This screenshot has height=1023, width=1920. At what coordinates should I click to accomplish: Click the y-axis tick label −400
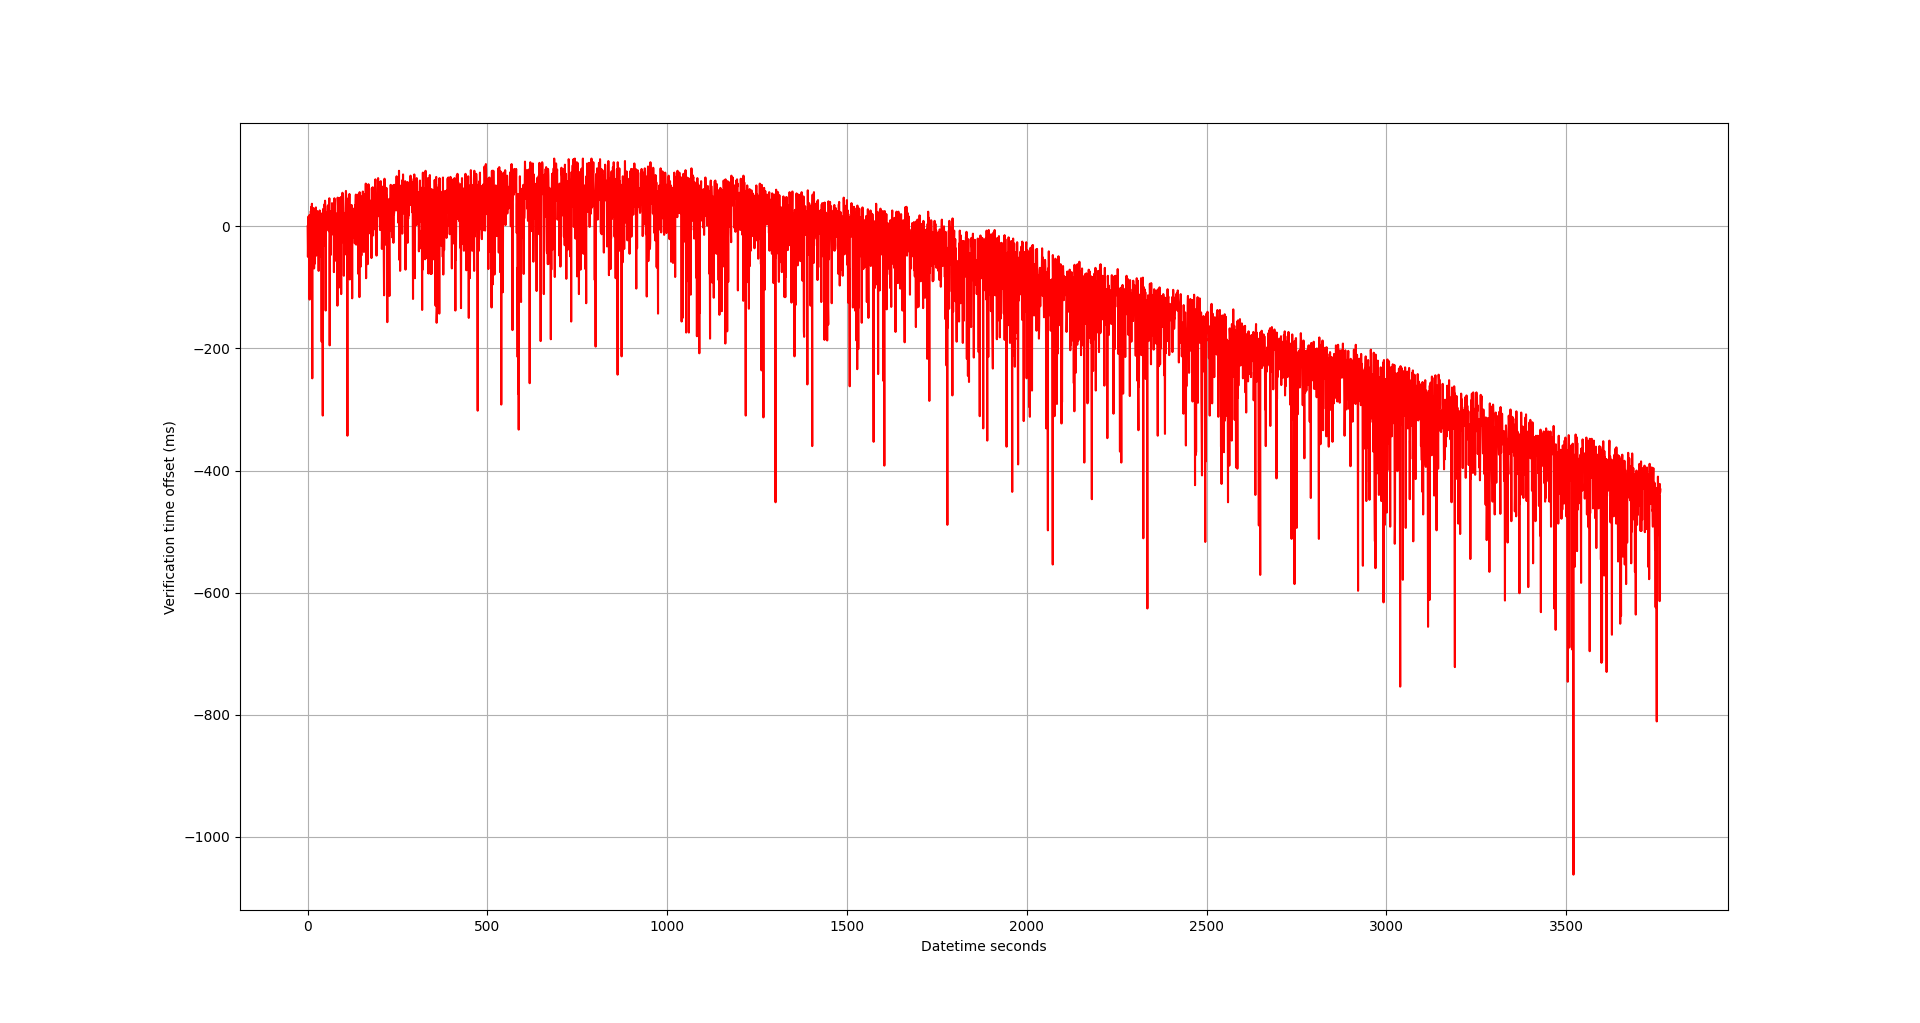(212, 471)
